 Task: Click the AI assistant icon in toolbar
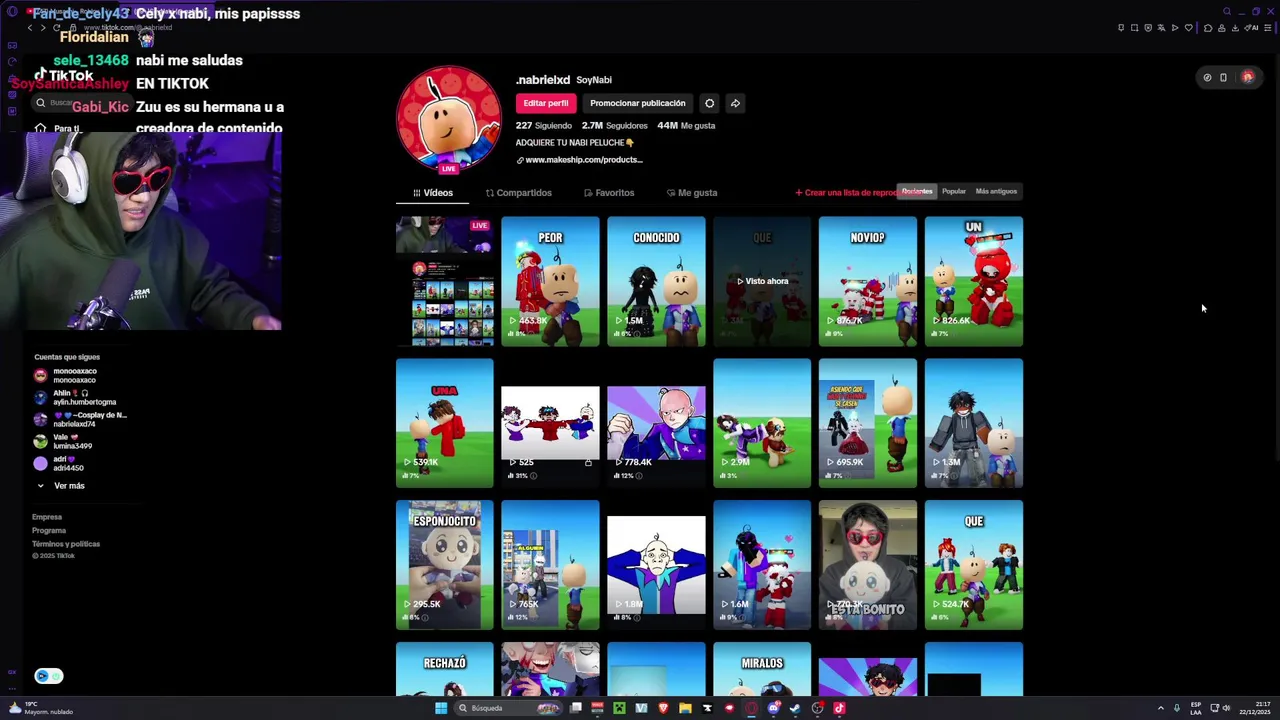(1251, 27)
